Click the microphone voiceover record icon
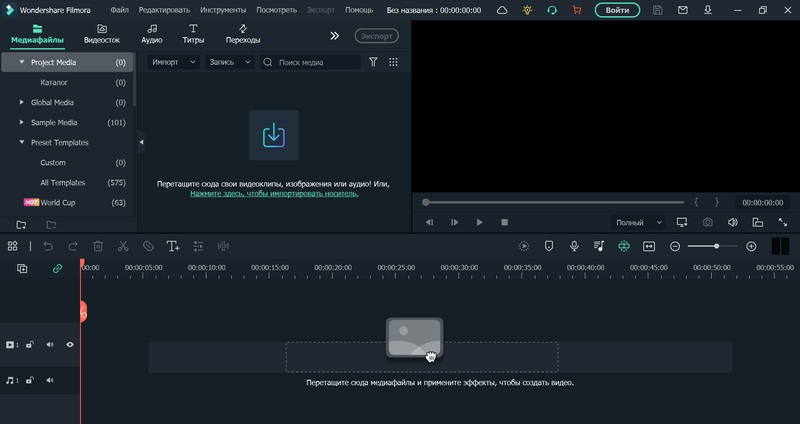 (574, 246)
